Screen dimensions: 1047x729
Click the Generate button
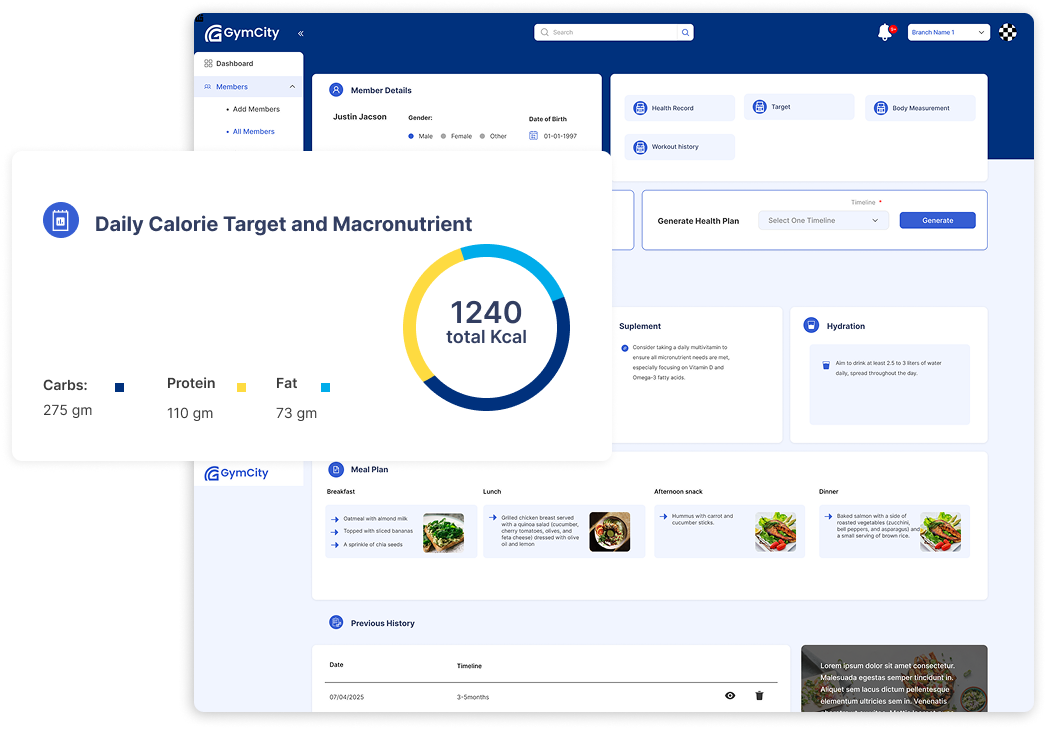click(937, 221)
